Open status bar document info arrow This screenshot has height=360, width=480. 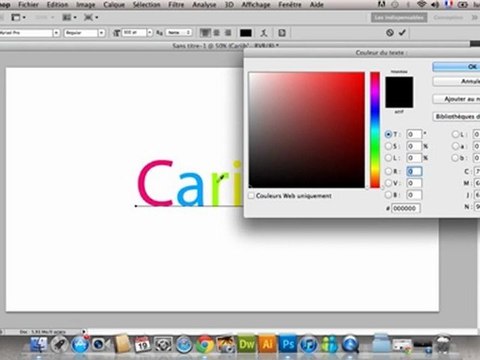tap(84, 332)
